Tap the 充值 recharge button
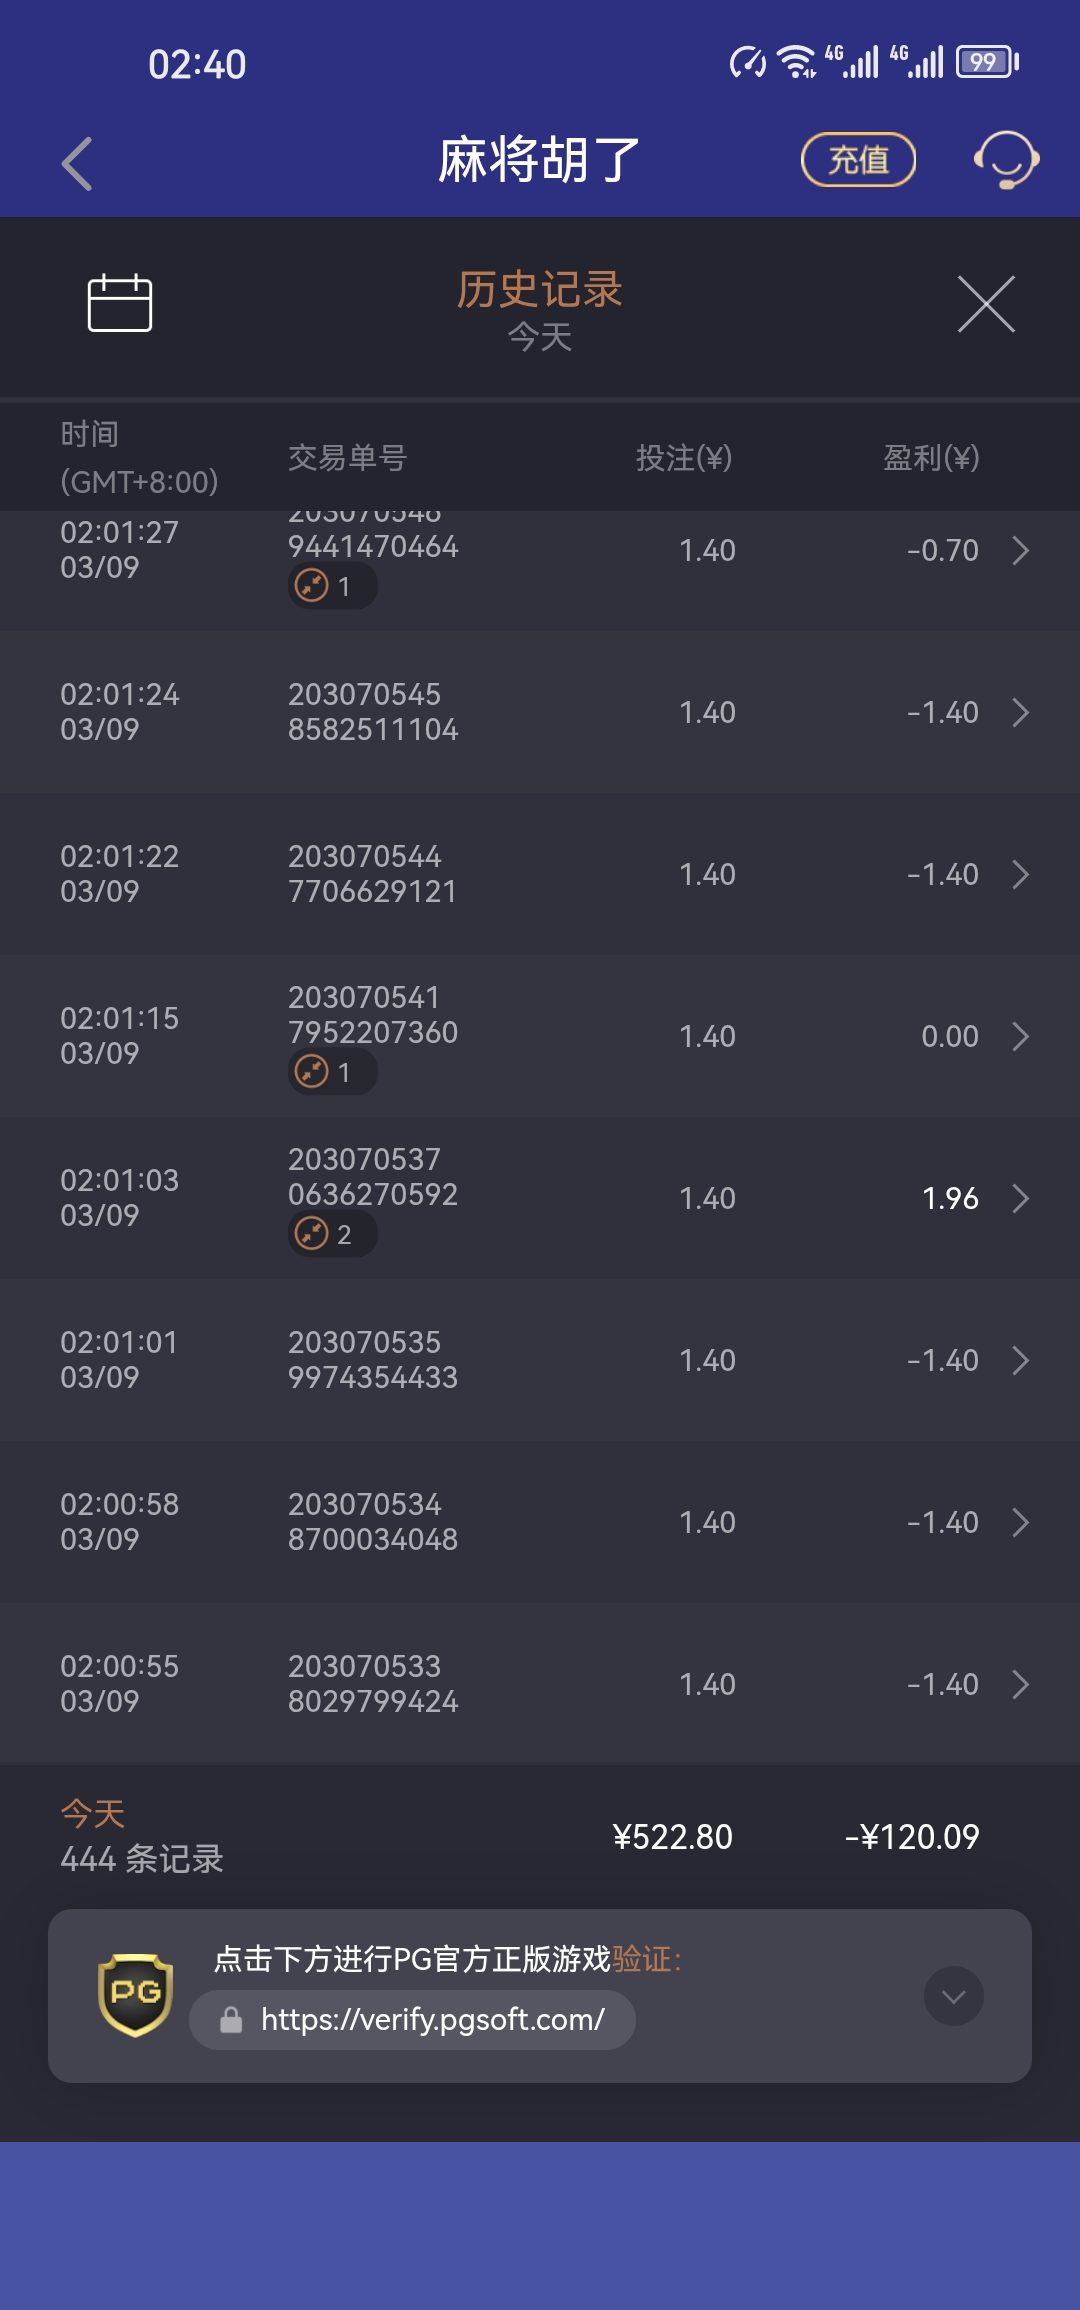1080x2310 pixels. pyautogui.click(x=858, y=160)
